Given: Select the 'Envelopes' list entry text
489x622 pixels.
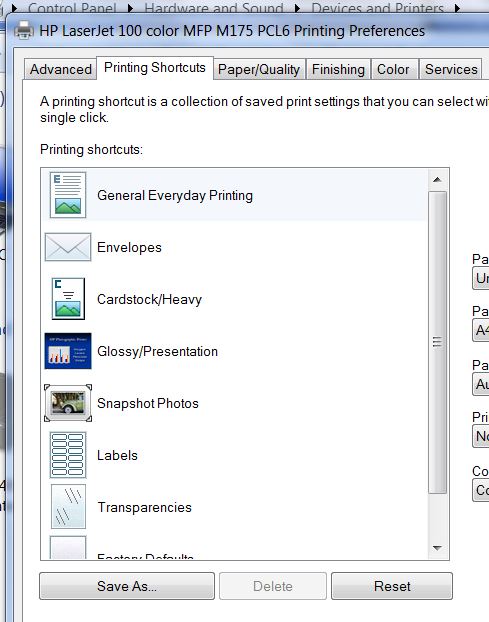Looking at the screenshot, I should 129,248.
